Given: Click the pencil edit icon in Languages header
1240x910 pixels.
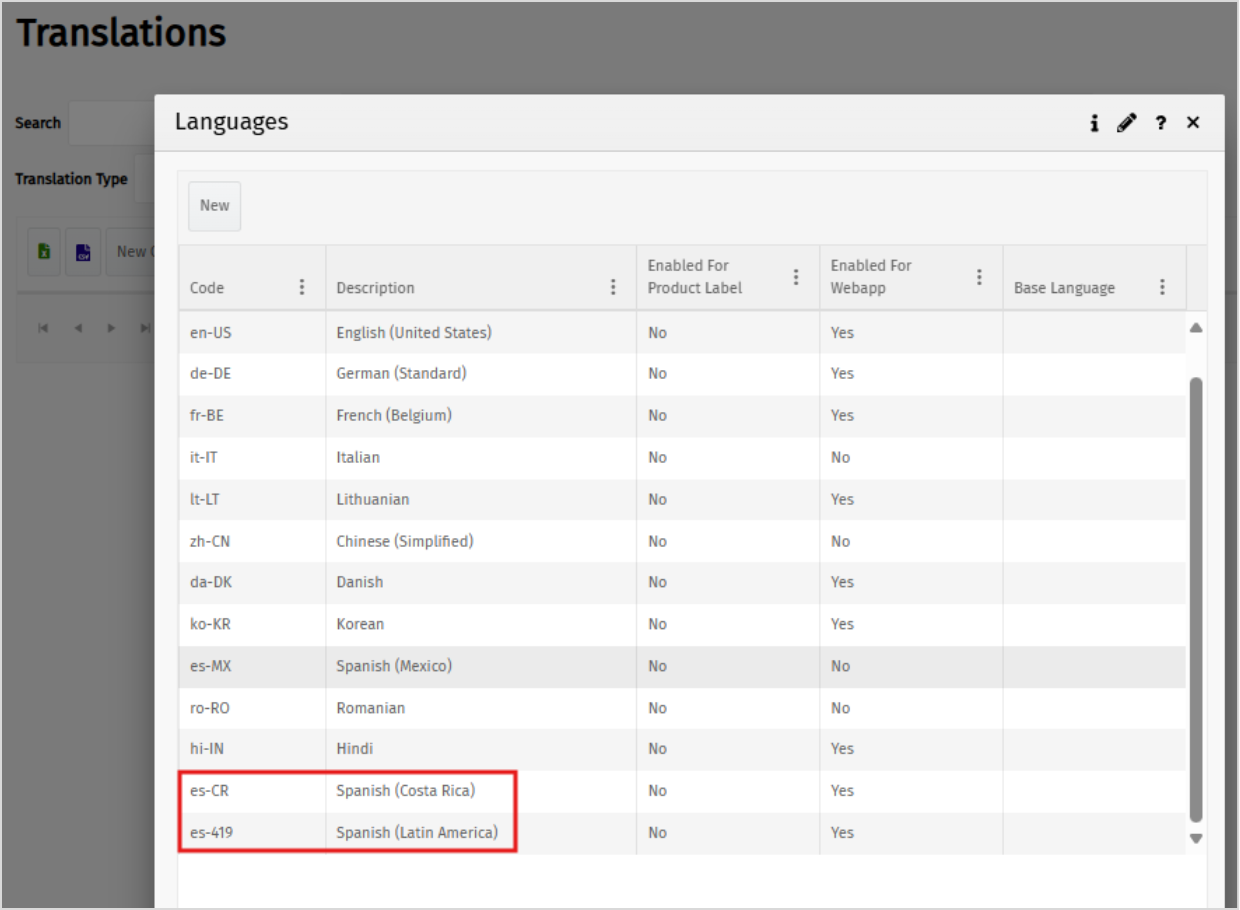Looking at the screenshot, I should click(x=1127, y=123).
